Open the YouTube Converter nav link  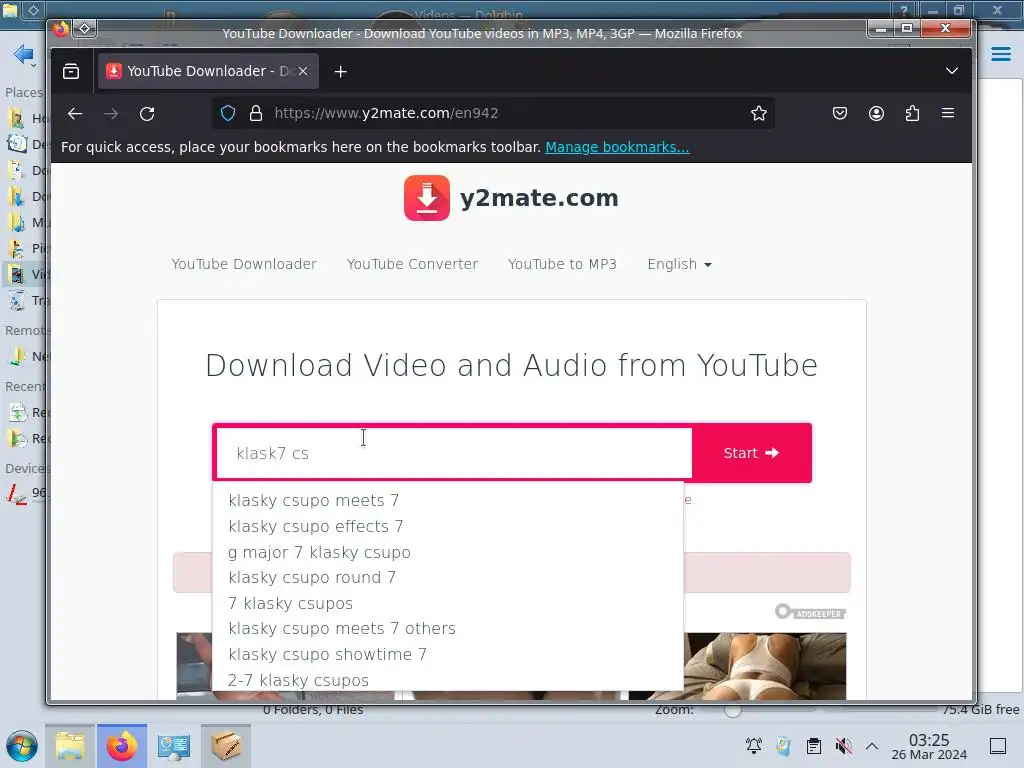coord(412,264)
